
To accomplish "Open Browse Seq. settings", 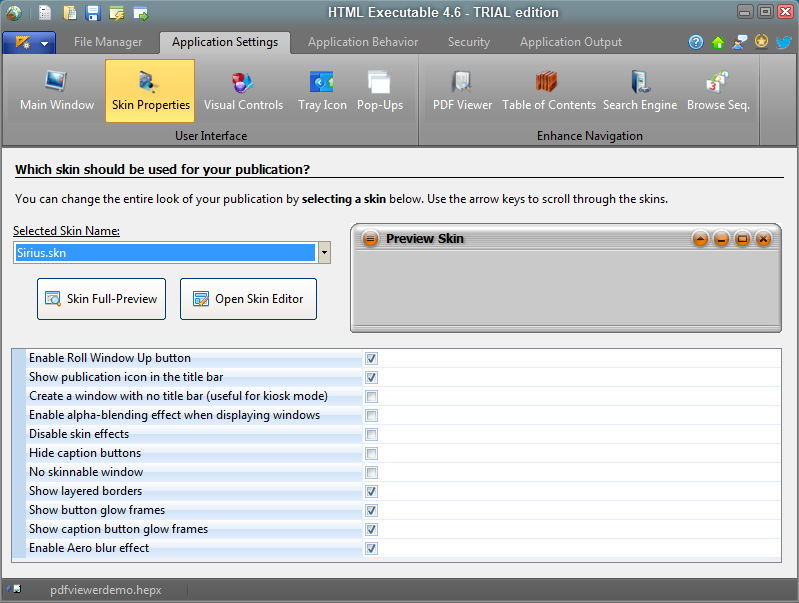I will [x=718, y=91].
